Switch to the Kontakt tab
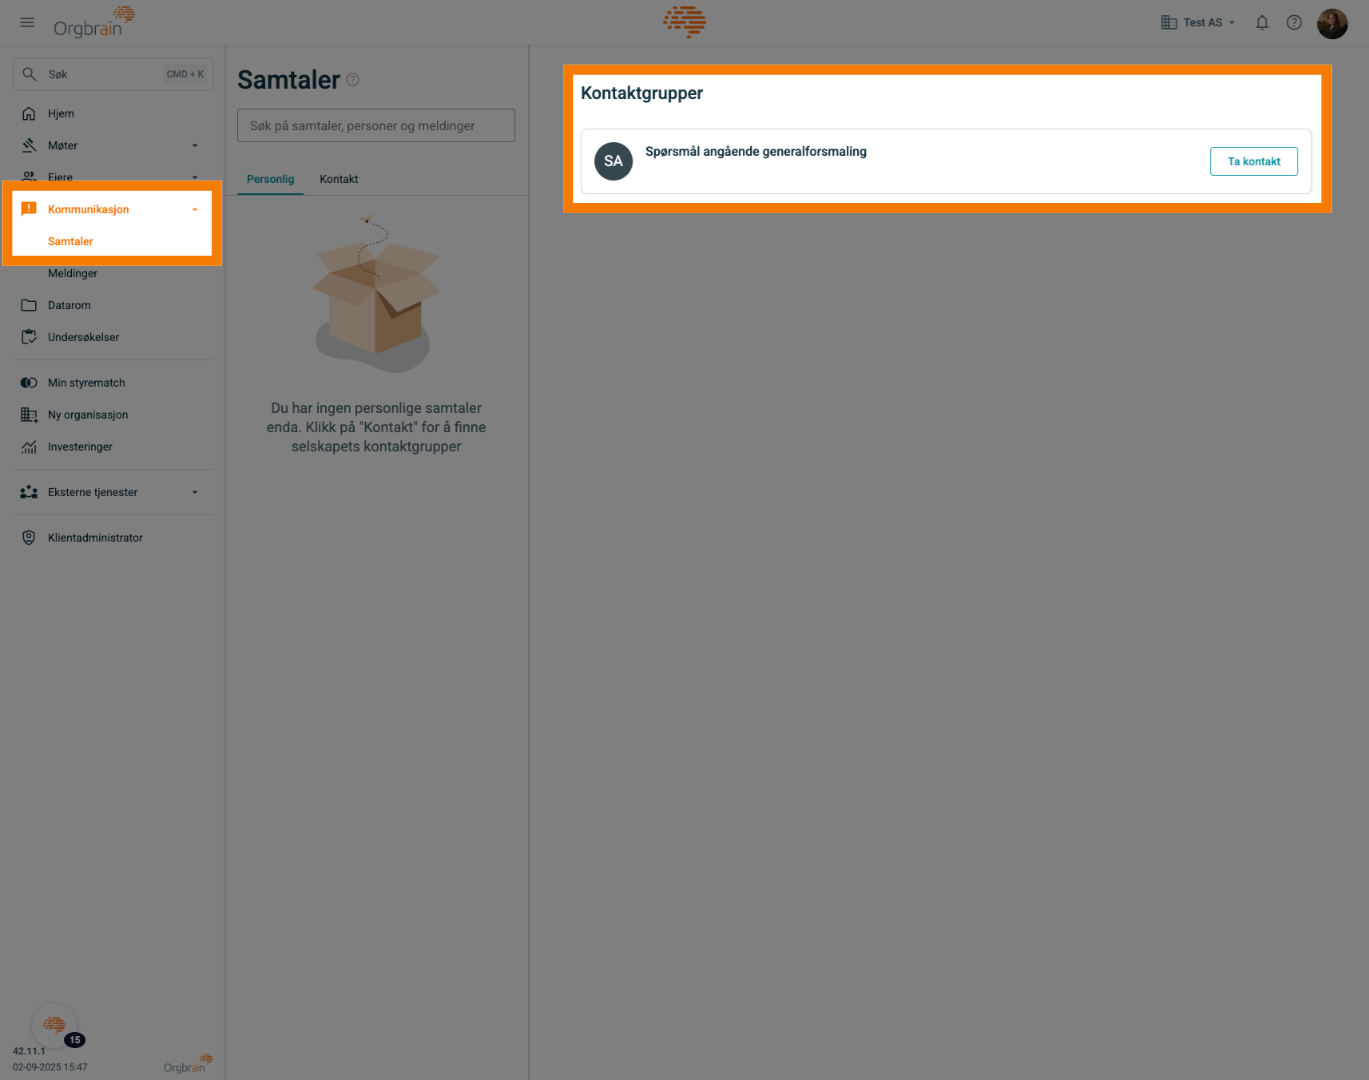This screenshot has height=1080, width=1369. pos(339,179)
